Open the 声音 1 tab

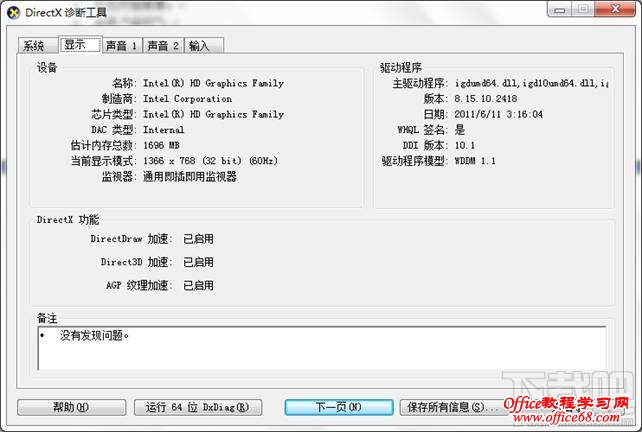click(x=122, y=45)
